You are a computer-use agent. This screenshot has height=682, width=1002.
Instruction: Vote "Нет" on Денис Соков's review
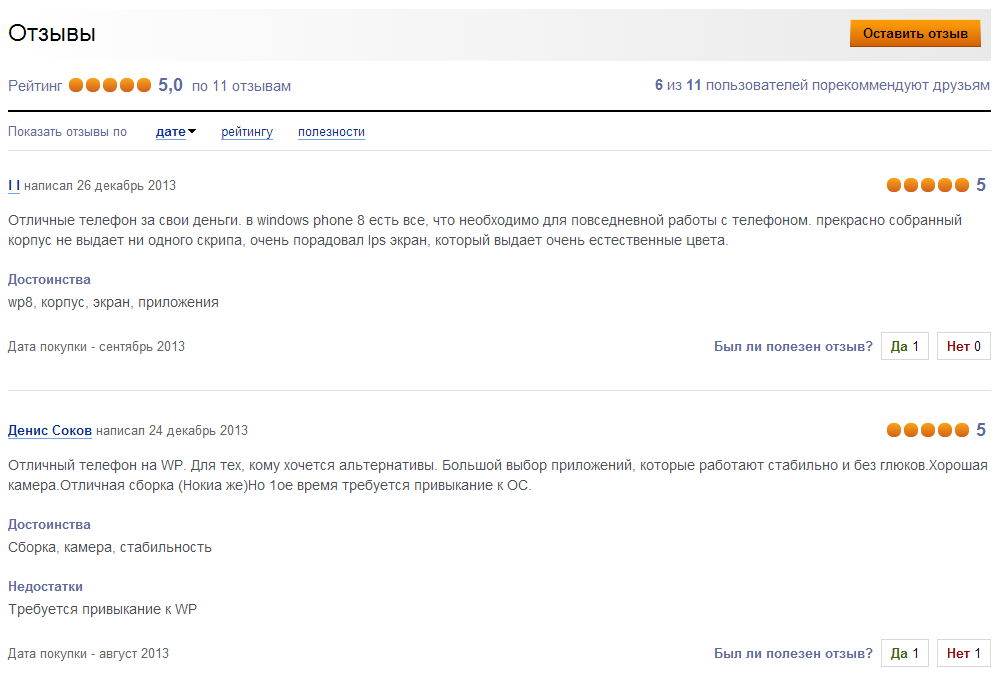tap(963, 653)
